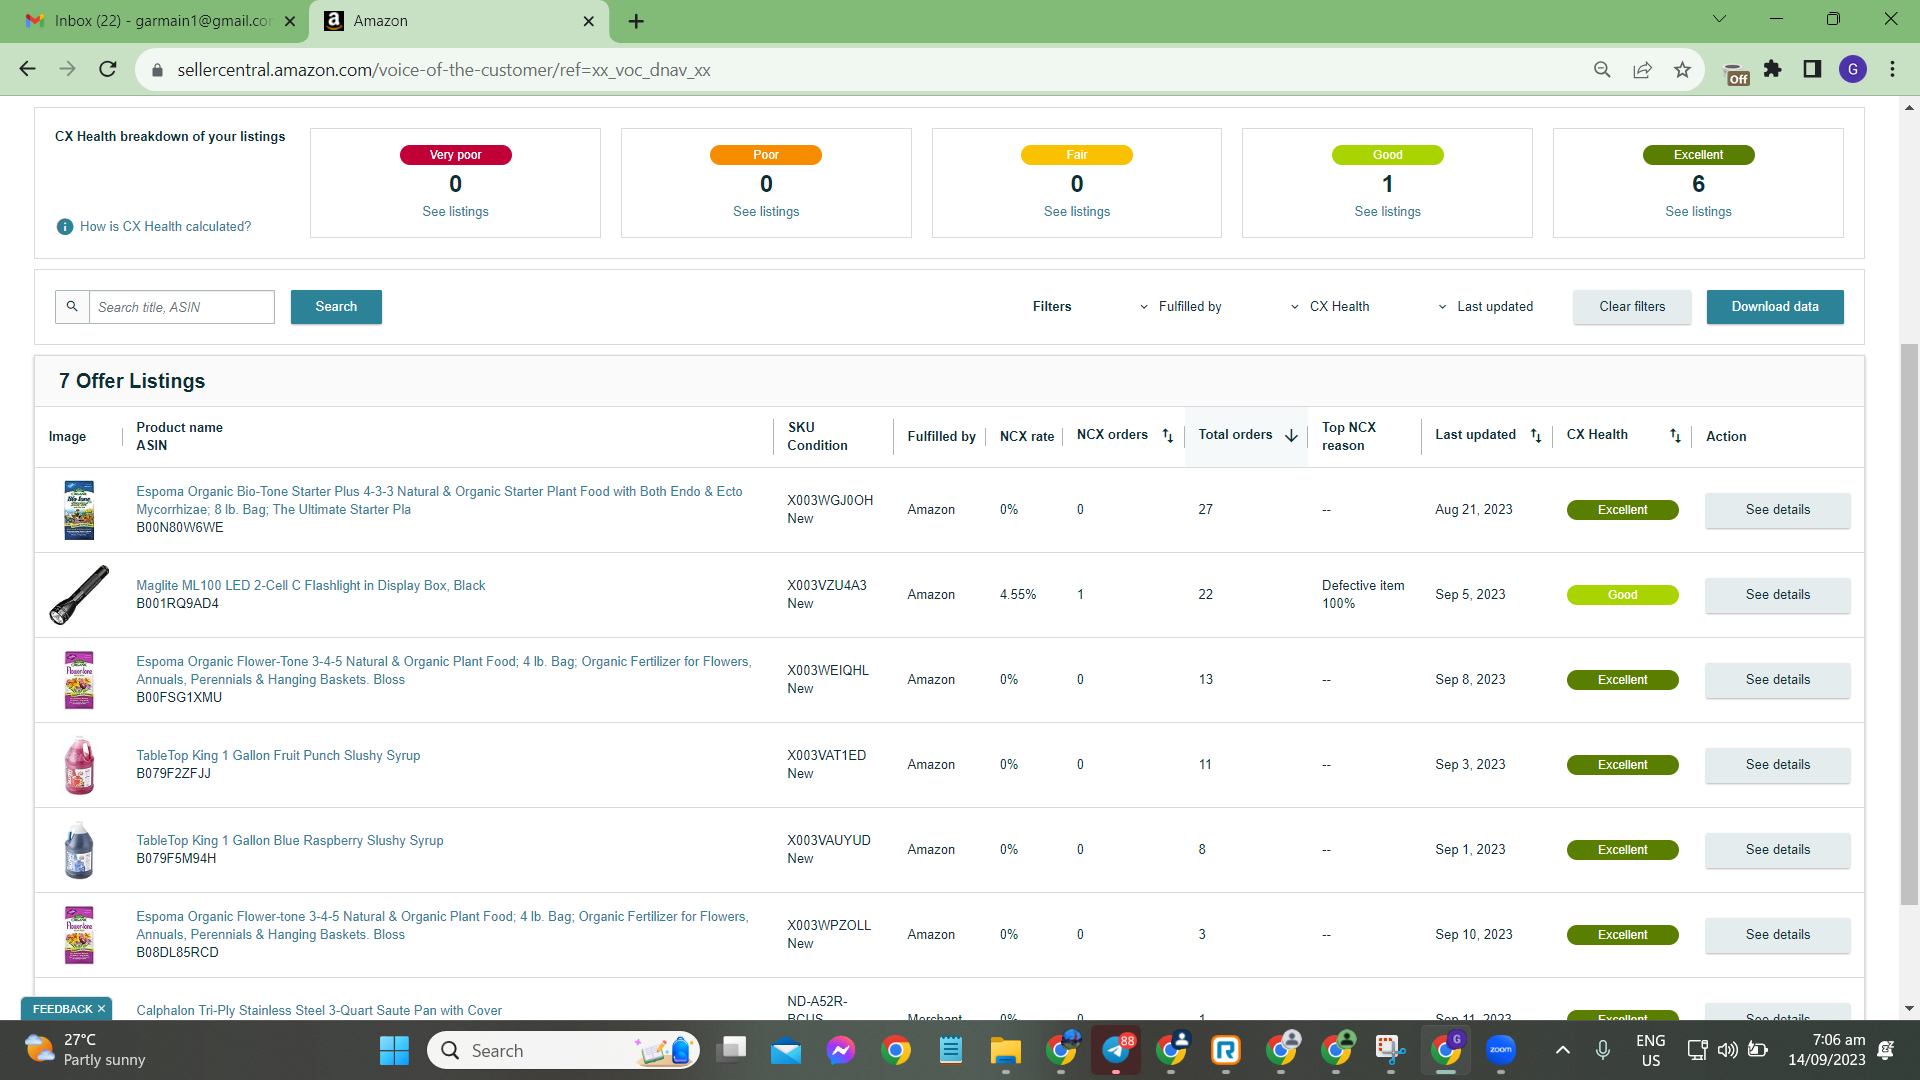Click Clear filters
1920x1080 pixels.
(1632, 307)
